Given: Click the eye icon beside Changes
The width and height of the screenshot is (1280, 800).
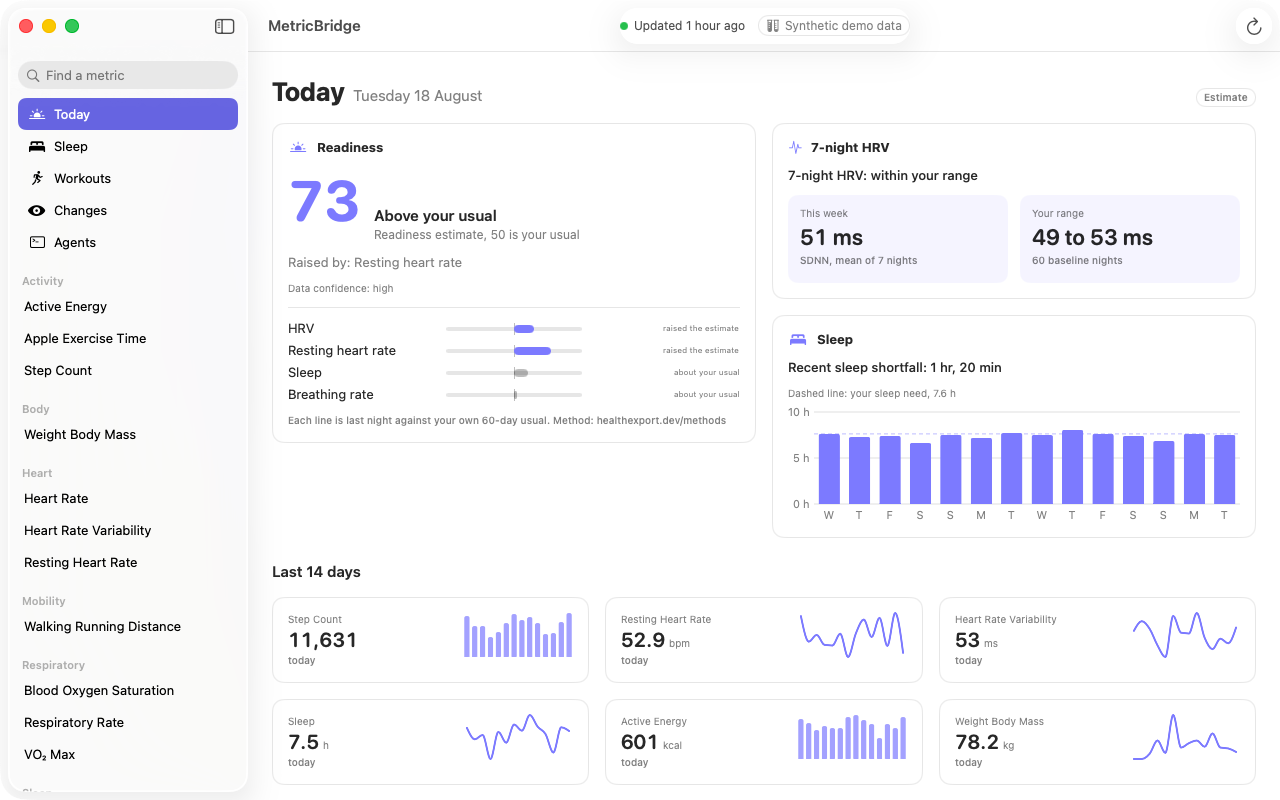Looking at the screenshot, I should [x=37, y=210].
